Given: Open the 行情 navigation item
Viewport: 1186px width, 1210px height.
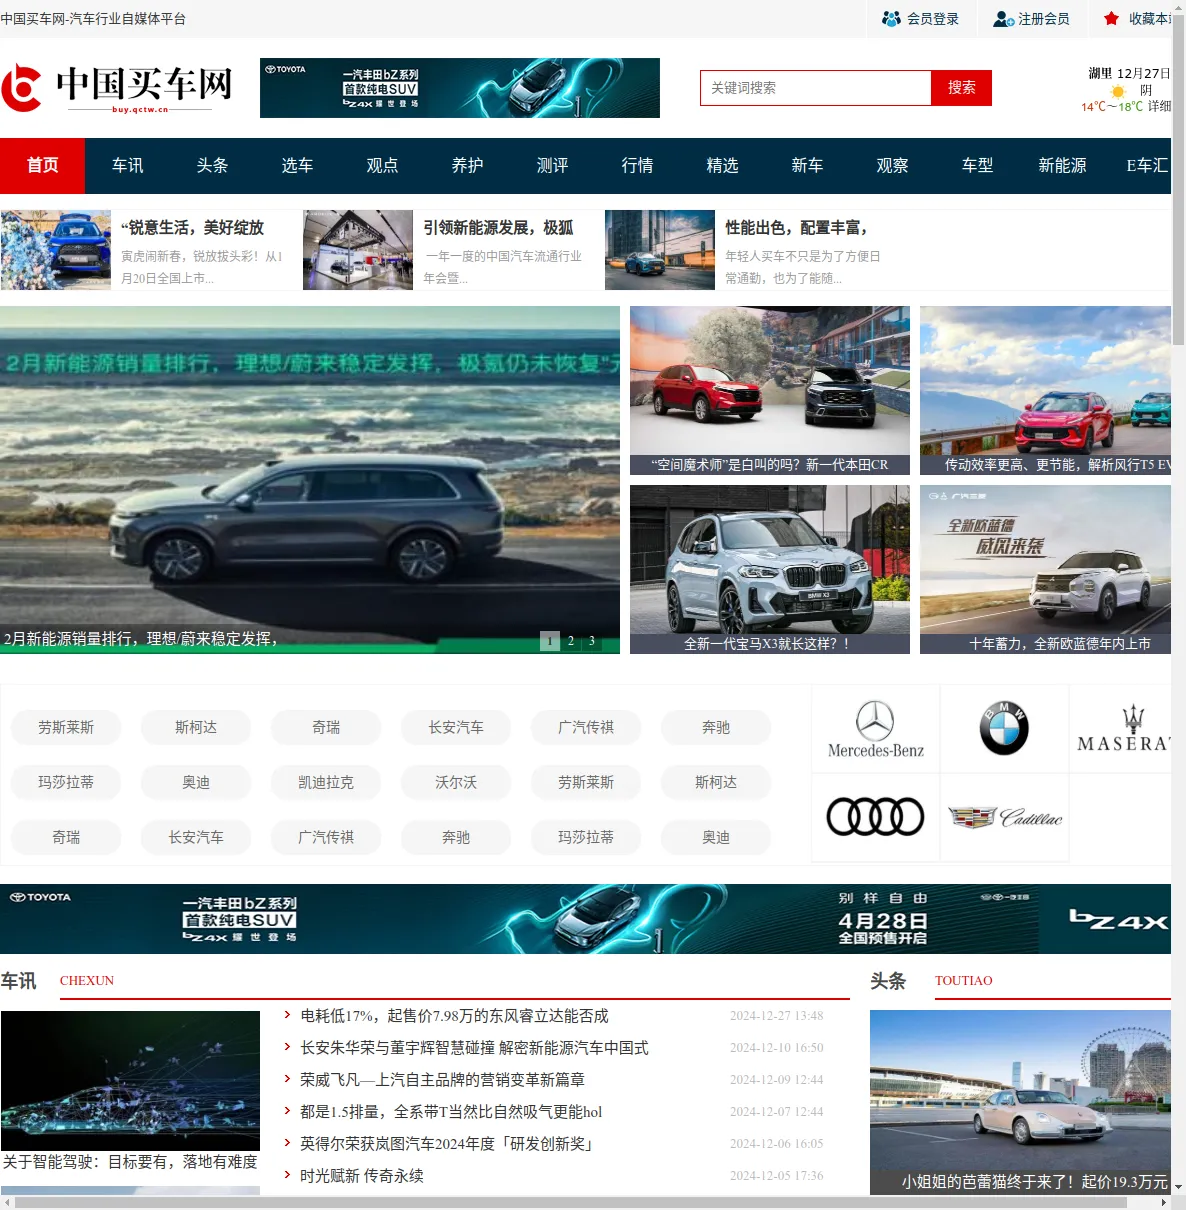Looking at the screenshot, I should (x=637, y=166).
